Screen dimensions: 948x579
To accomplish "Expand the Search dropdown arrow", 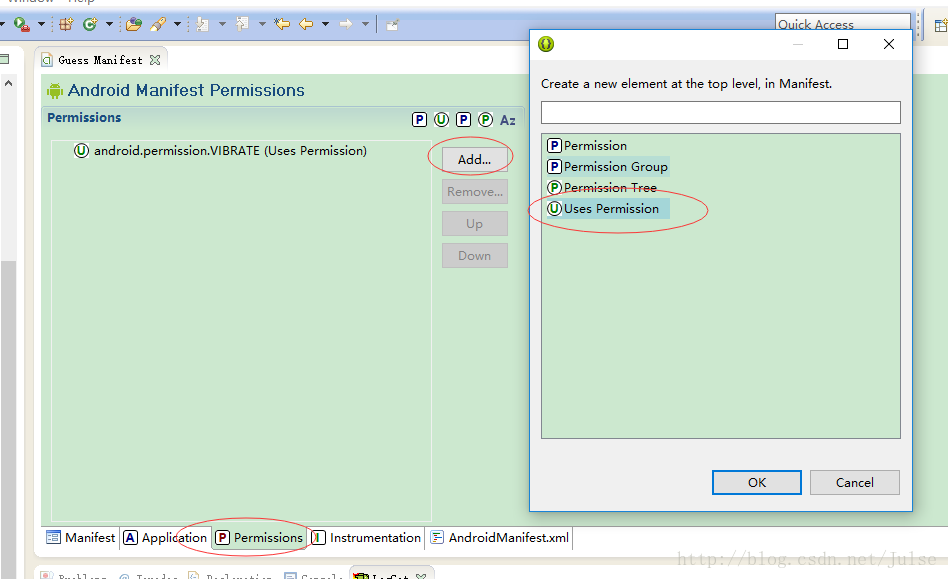I will pos(177,24).
